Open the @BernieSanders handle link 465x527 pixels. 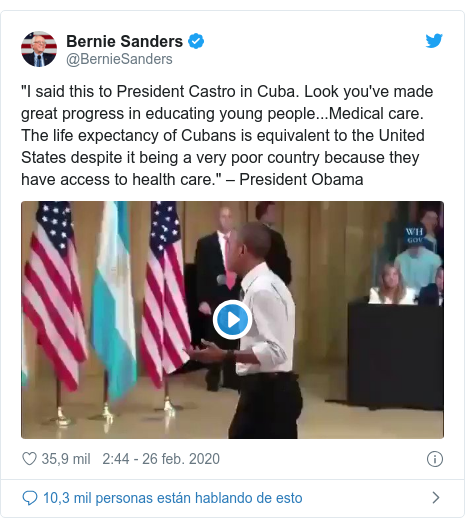[x=119, y=59]
